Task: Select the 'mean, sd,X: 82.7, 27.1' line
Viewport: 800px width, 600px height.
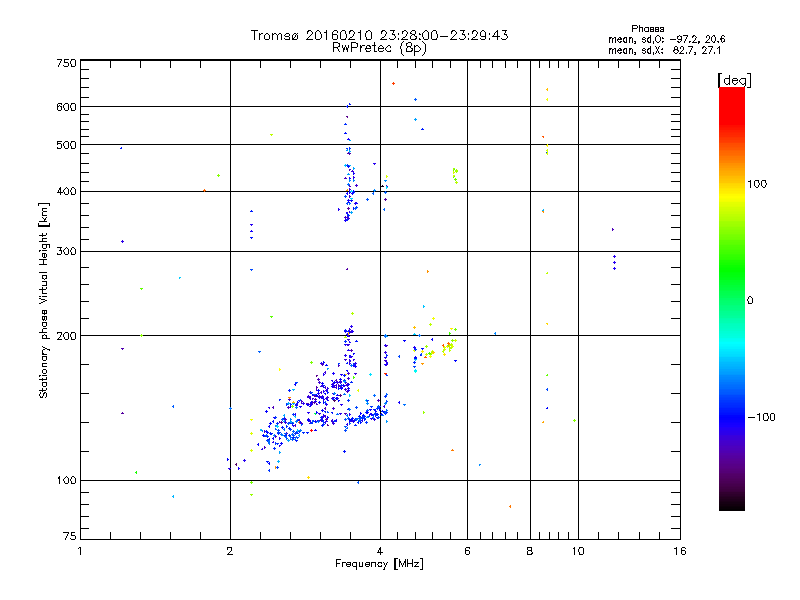Action: (x=664, y=51)
